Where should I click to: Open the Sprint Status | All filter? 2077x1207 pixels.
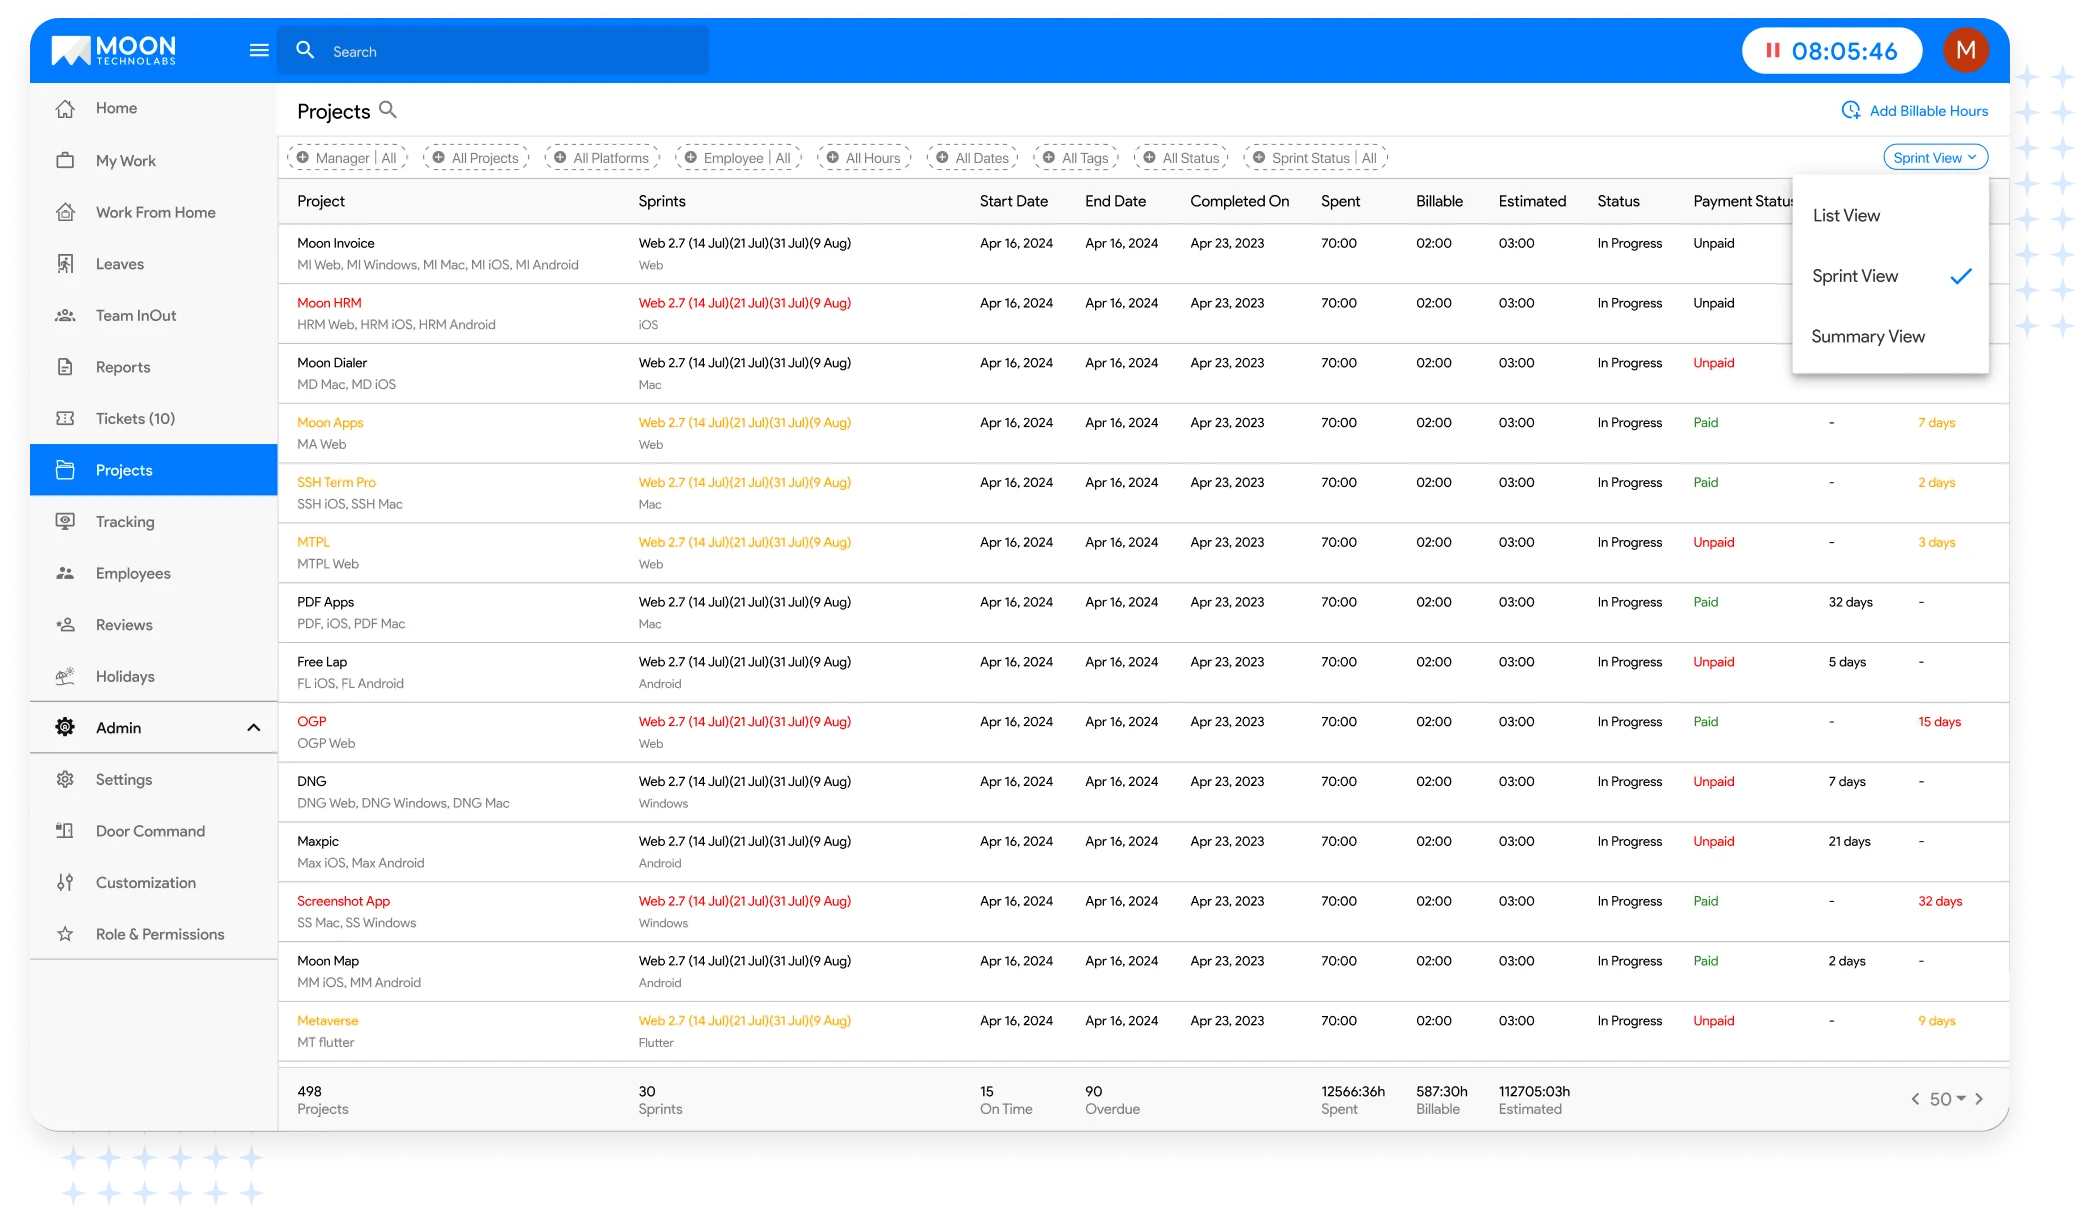click(x=1315, y=157)
